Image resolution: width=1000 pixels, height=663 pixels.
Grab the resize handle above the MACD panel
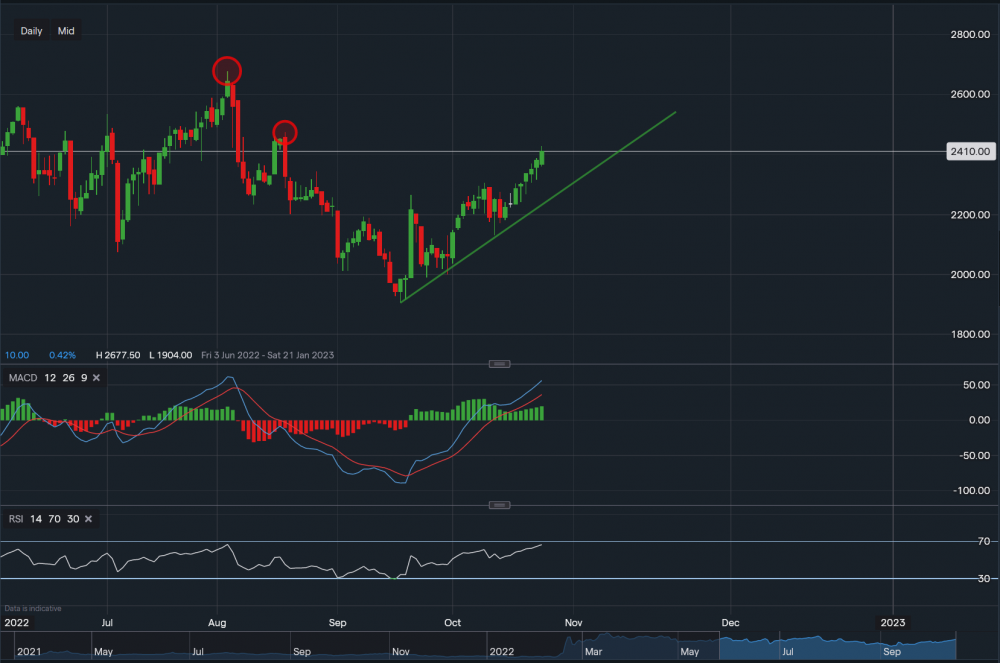[500, 364]
